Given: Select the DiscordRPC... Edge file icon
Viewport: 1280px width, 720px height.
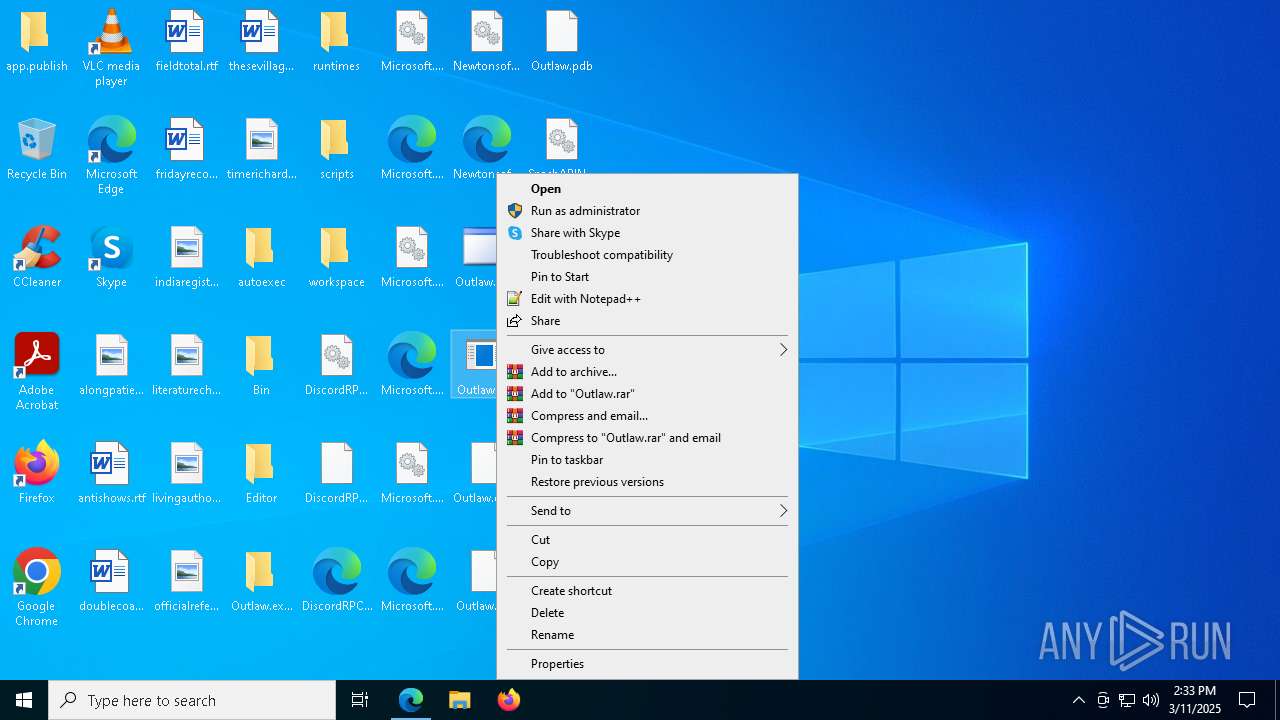Looking at the screenshot, I should click(x=336, y=572).
